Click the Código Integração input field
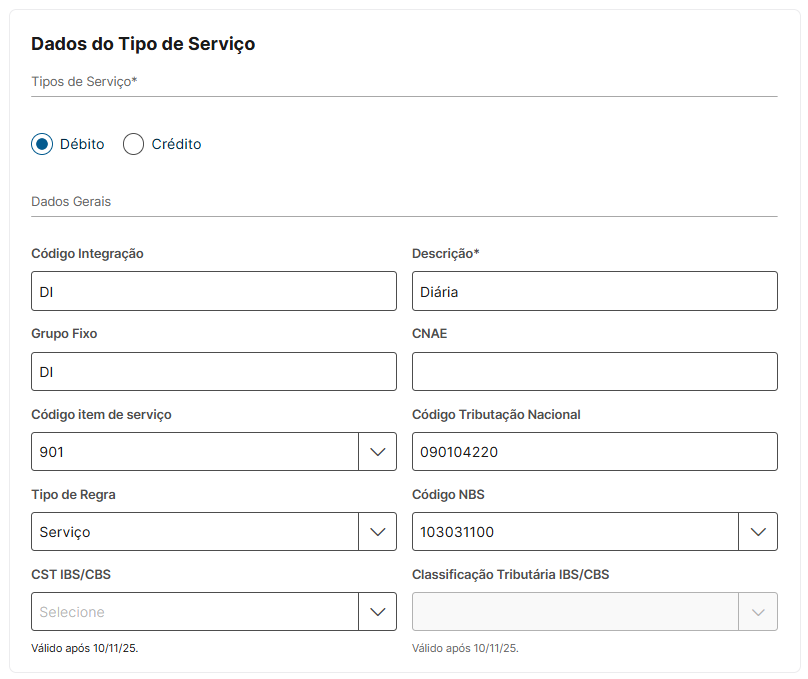 (214, 291)
